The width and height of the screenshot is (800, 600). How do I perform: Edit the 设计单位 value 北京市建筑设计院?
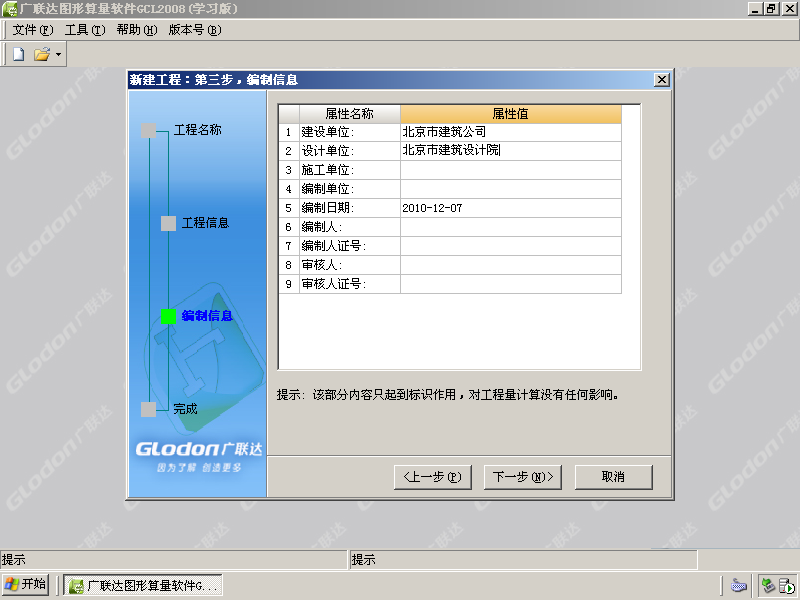(x=511, y=151)
